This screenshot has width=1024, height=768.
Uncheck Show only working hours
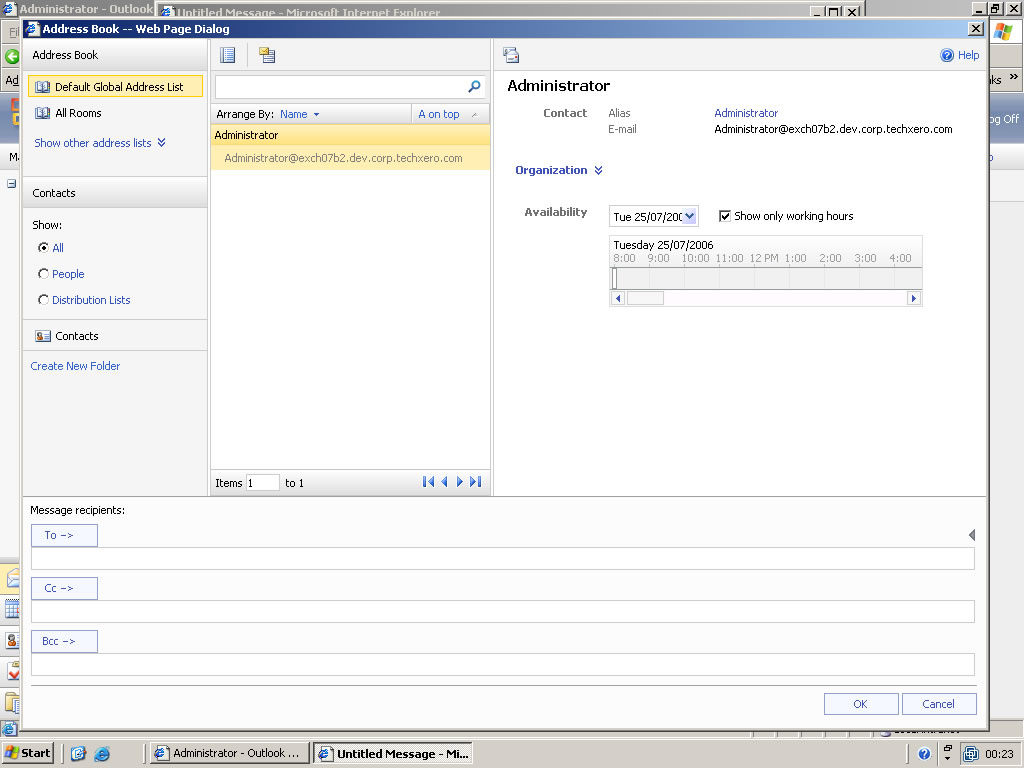[725, 216]
